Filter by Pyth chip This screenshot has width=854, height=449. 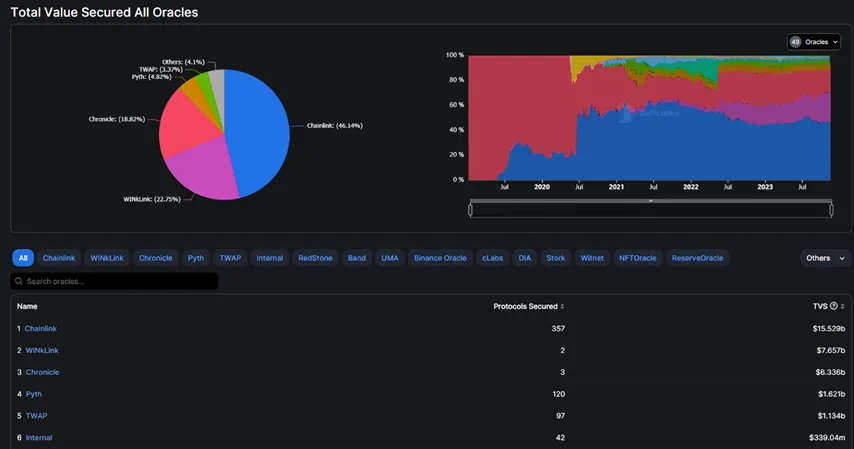pos(196,258)
